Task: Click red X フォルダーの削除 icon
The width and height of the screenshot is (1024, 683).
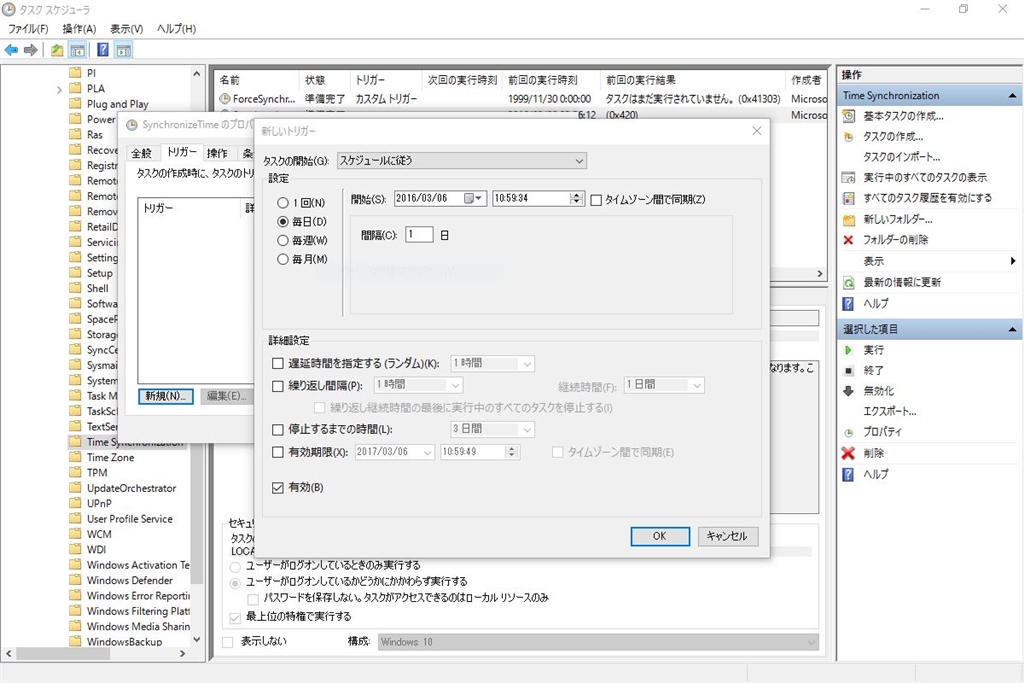Action: (848, 240)
